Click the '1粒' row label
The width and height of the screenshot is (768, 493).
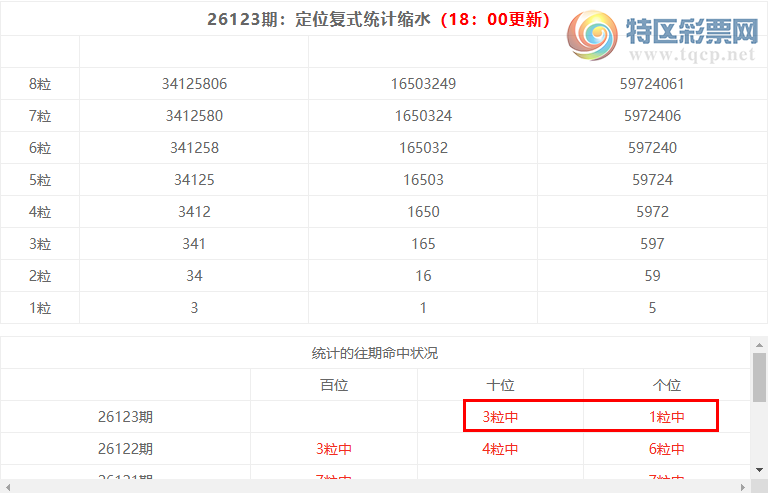pyautogui.click(x=40, y=308)
